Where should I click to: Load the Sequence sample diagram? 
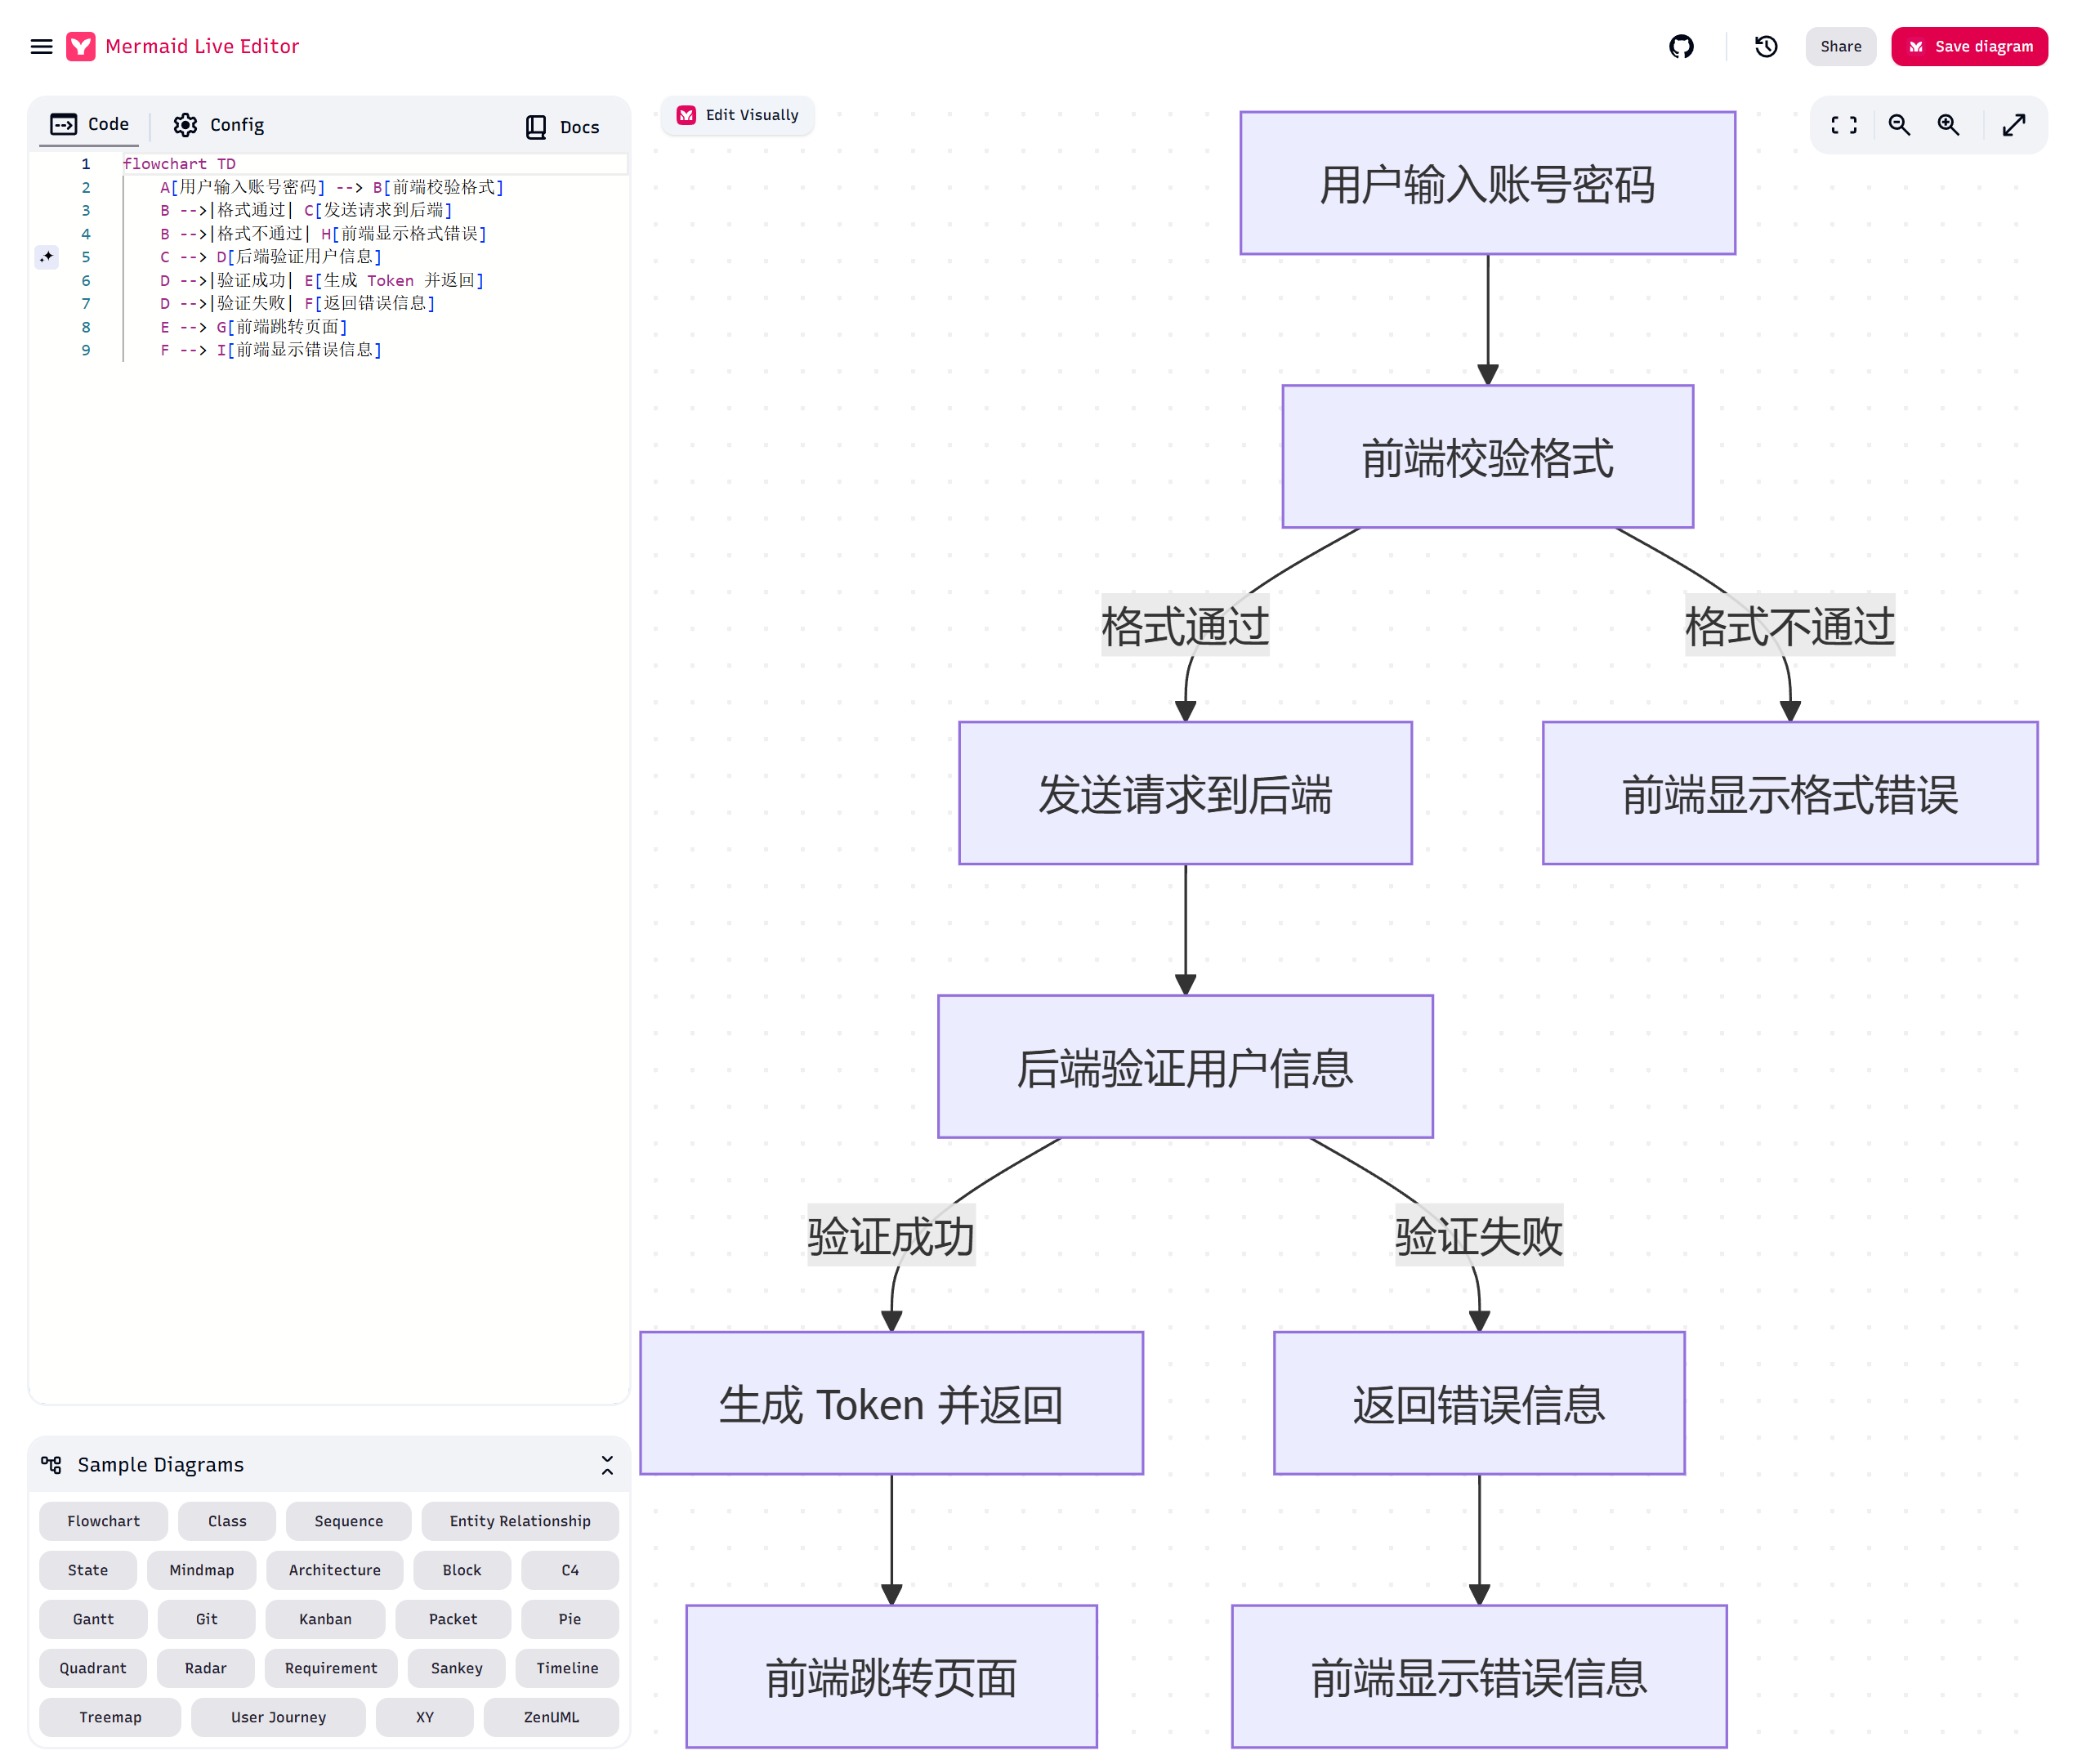tap(348, 1521)
